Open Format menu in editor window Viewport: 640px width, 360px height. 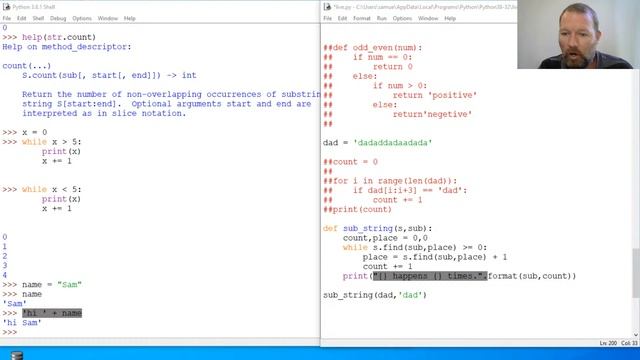tap(362, 18)
